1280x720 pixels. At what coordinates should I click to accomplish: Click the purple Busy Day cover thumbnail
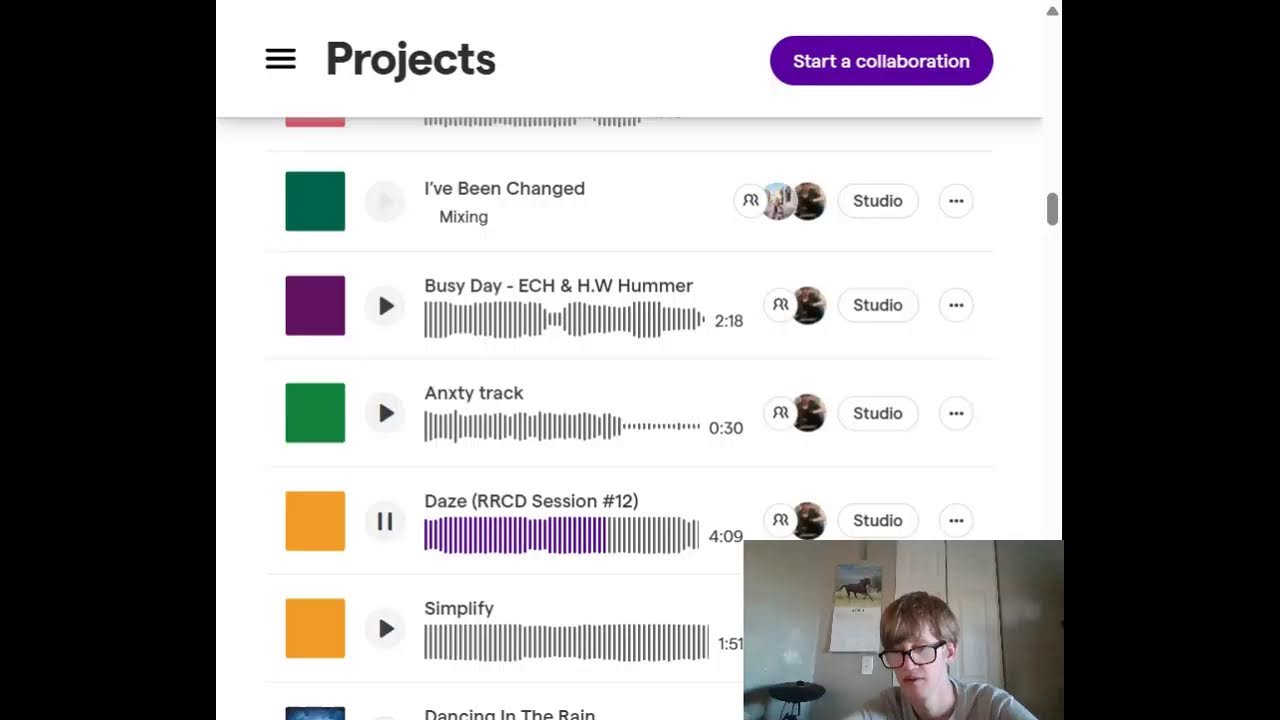click(315, 305)
